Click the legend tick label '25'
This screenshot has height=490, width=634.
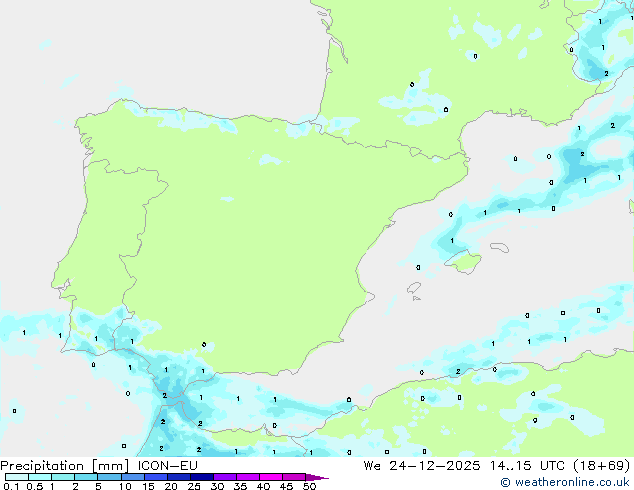[194, 486]
